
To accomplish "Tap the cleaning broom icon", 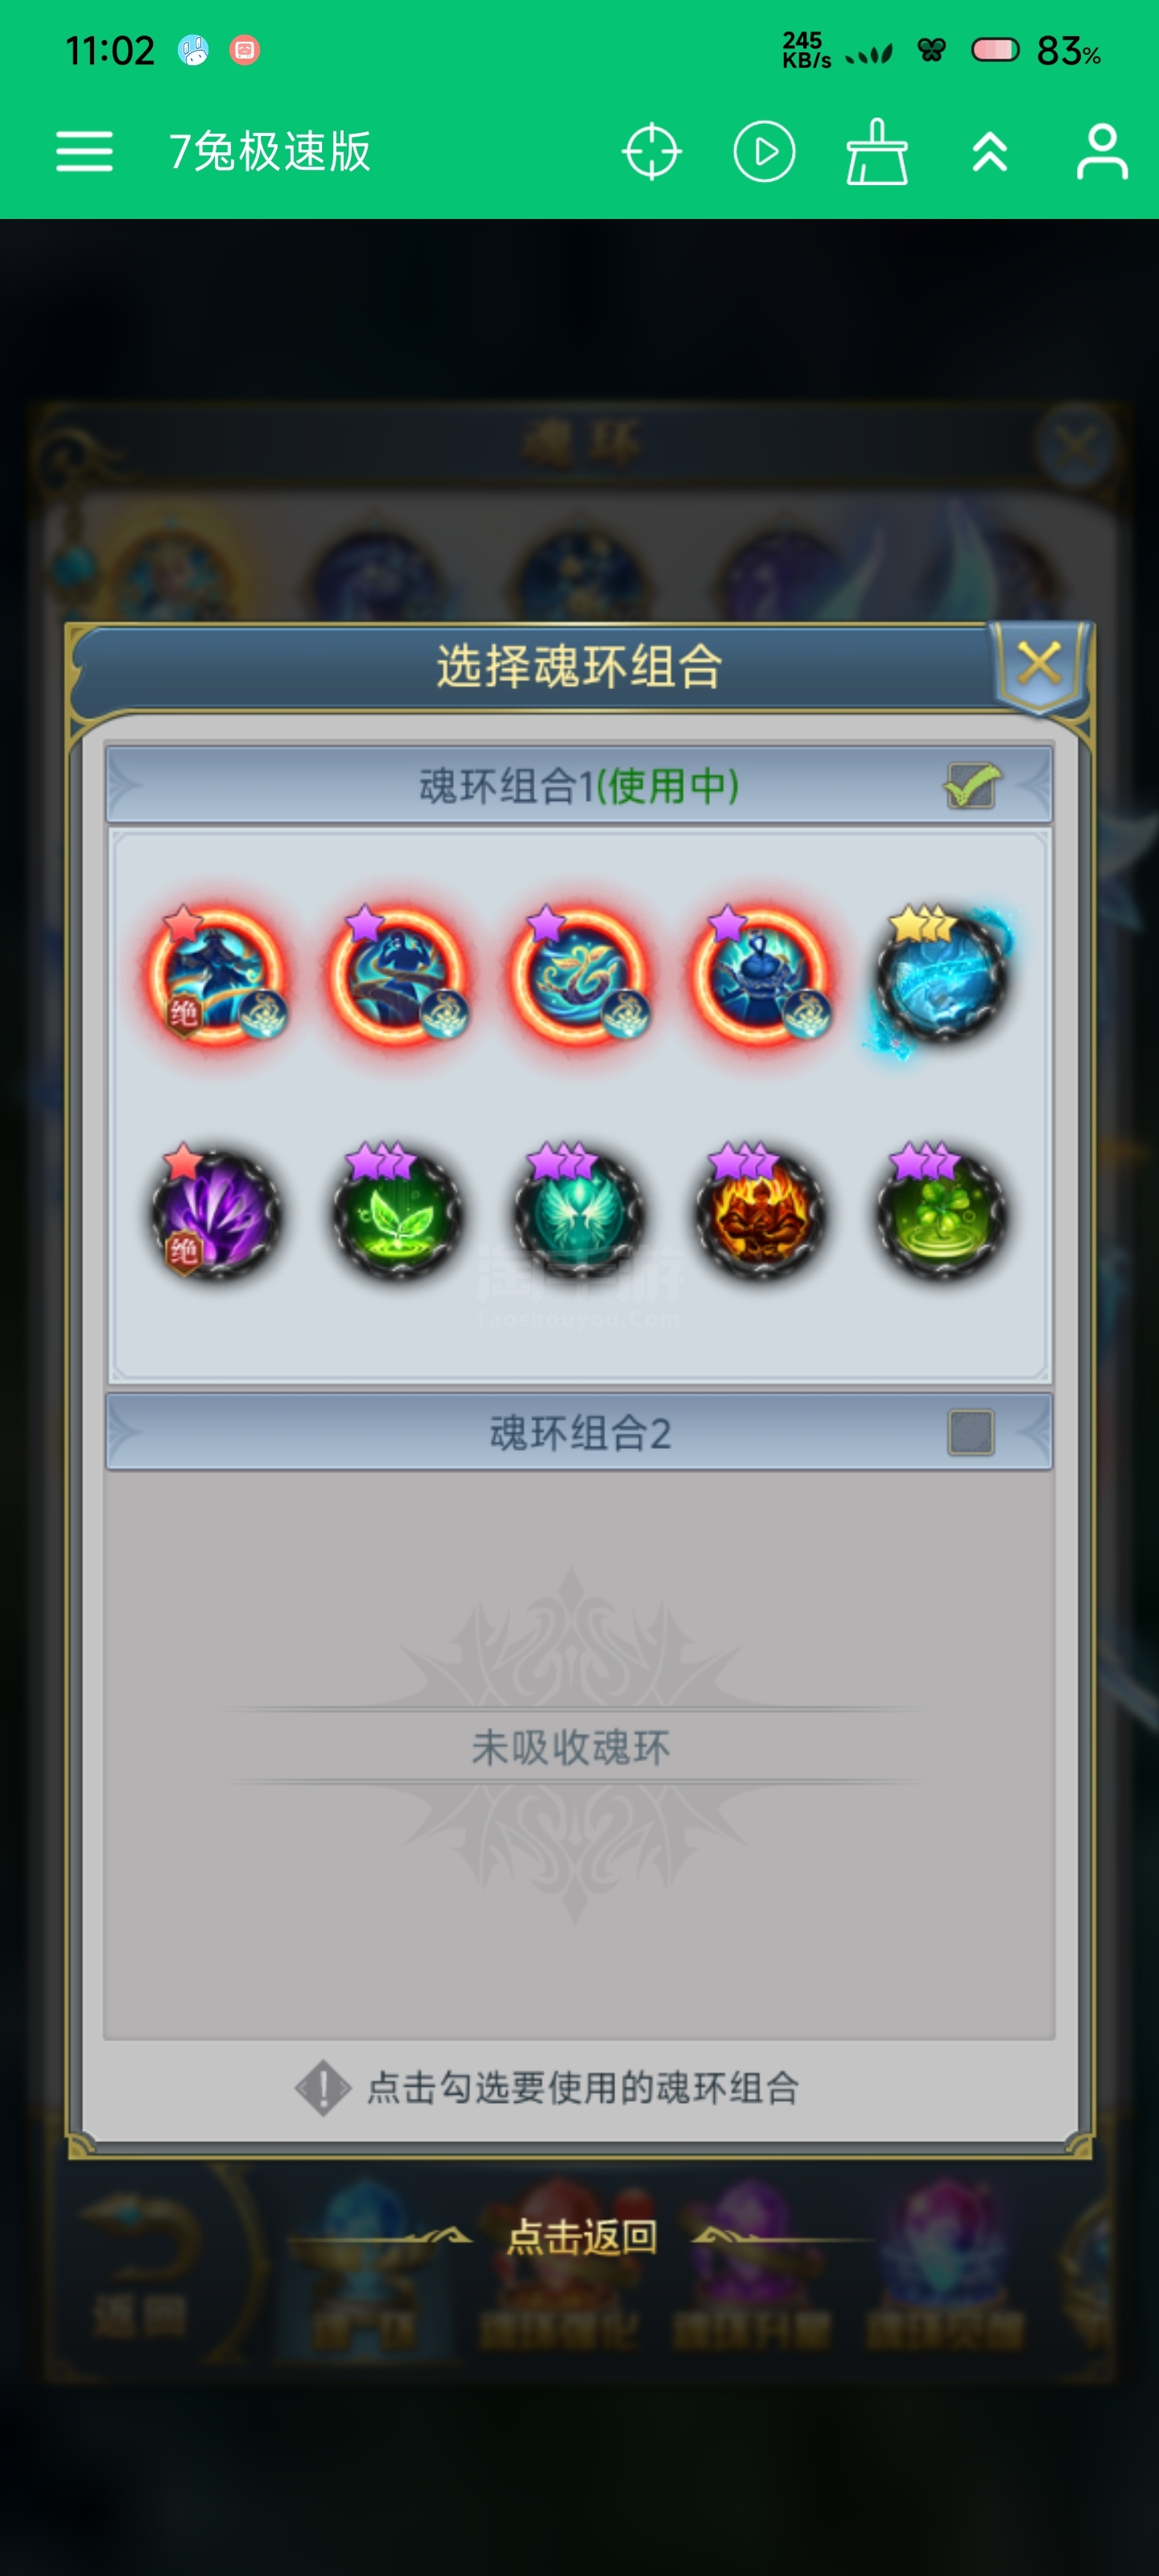I will 877,152.
